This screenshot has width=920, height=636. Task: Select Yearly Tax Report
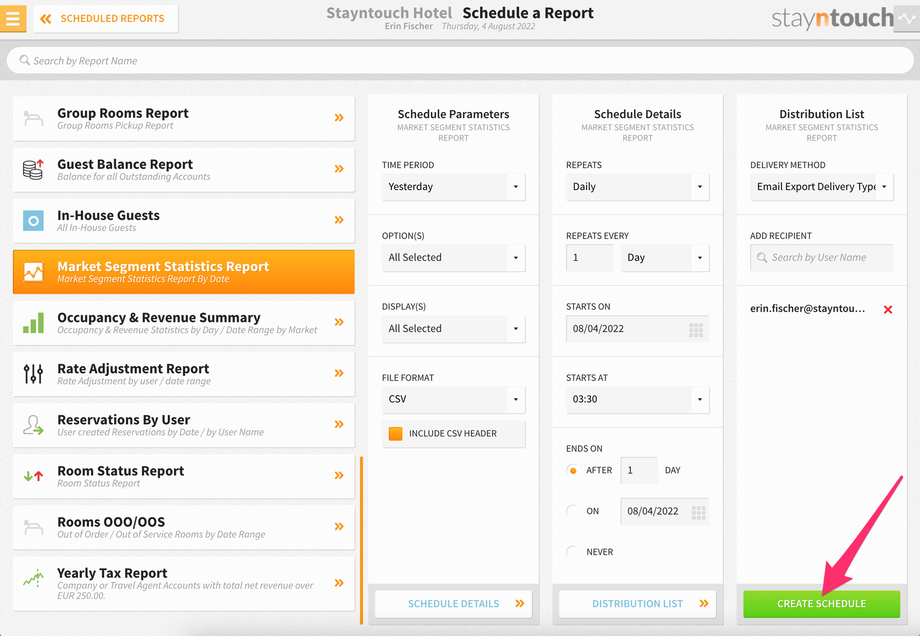[184, 583]
